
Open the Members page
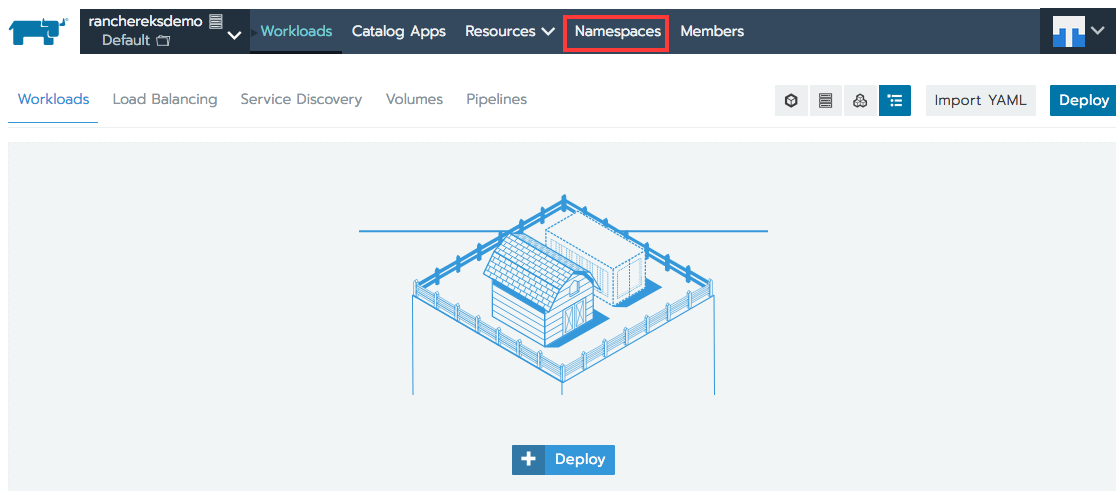(712, 31)
